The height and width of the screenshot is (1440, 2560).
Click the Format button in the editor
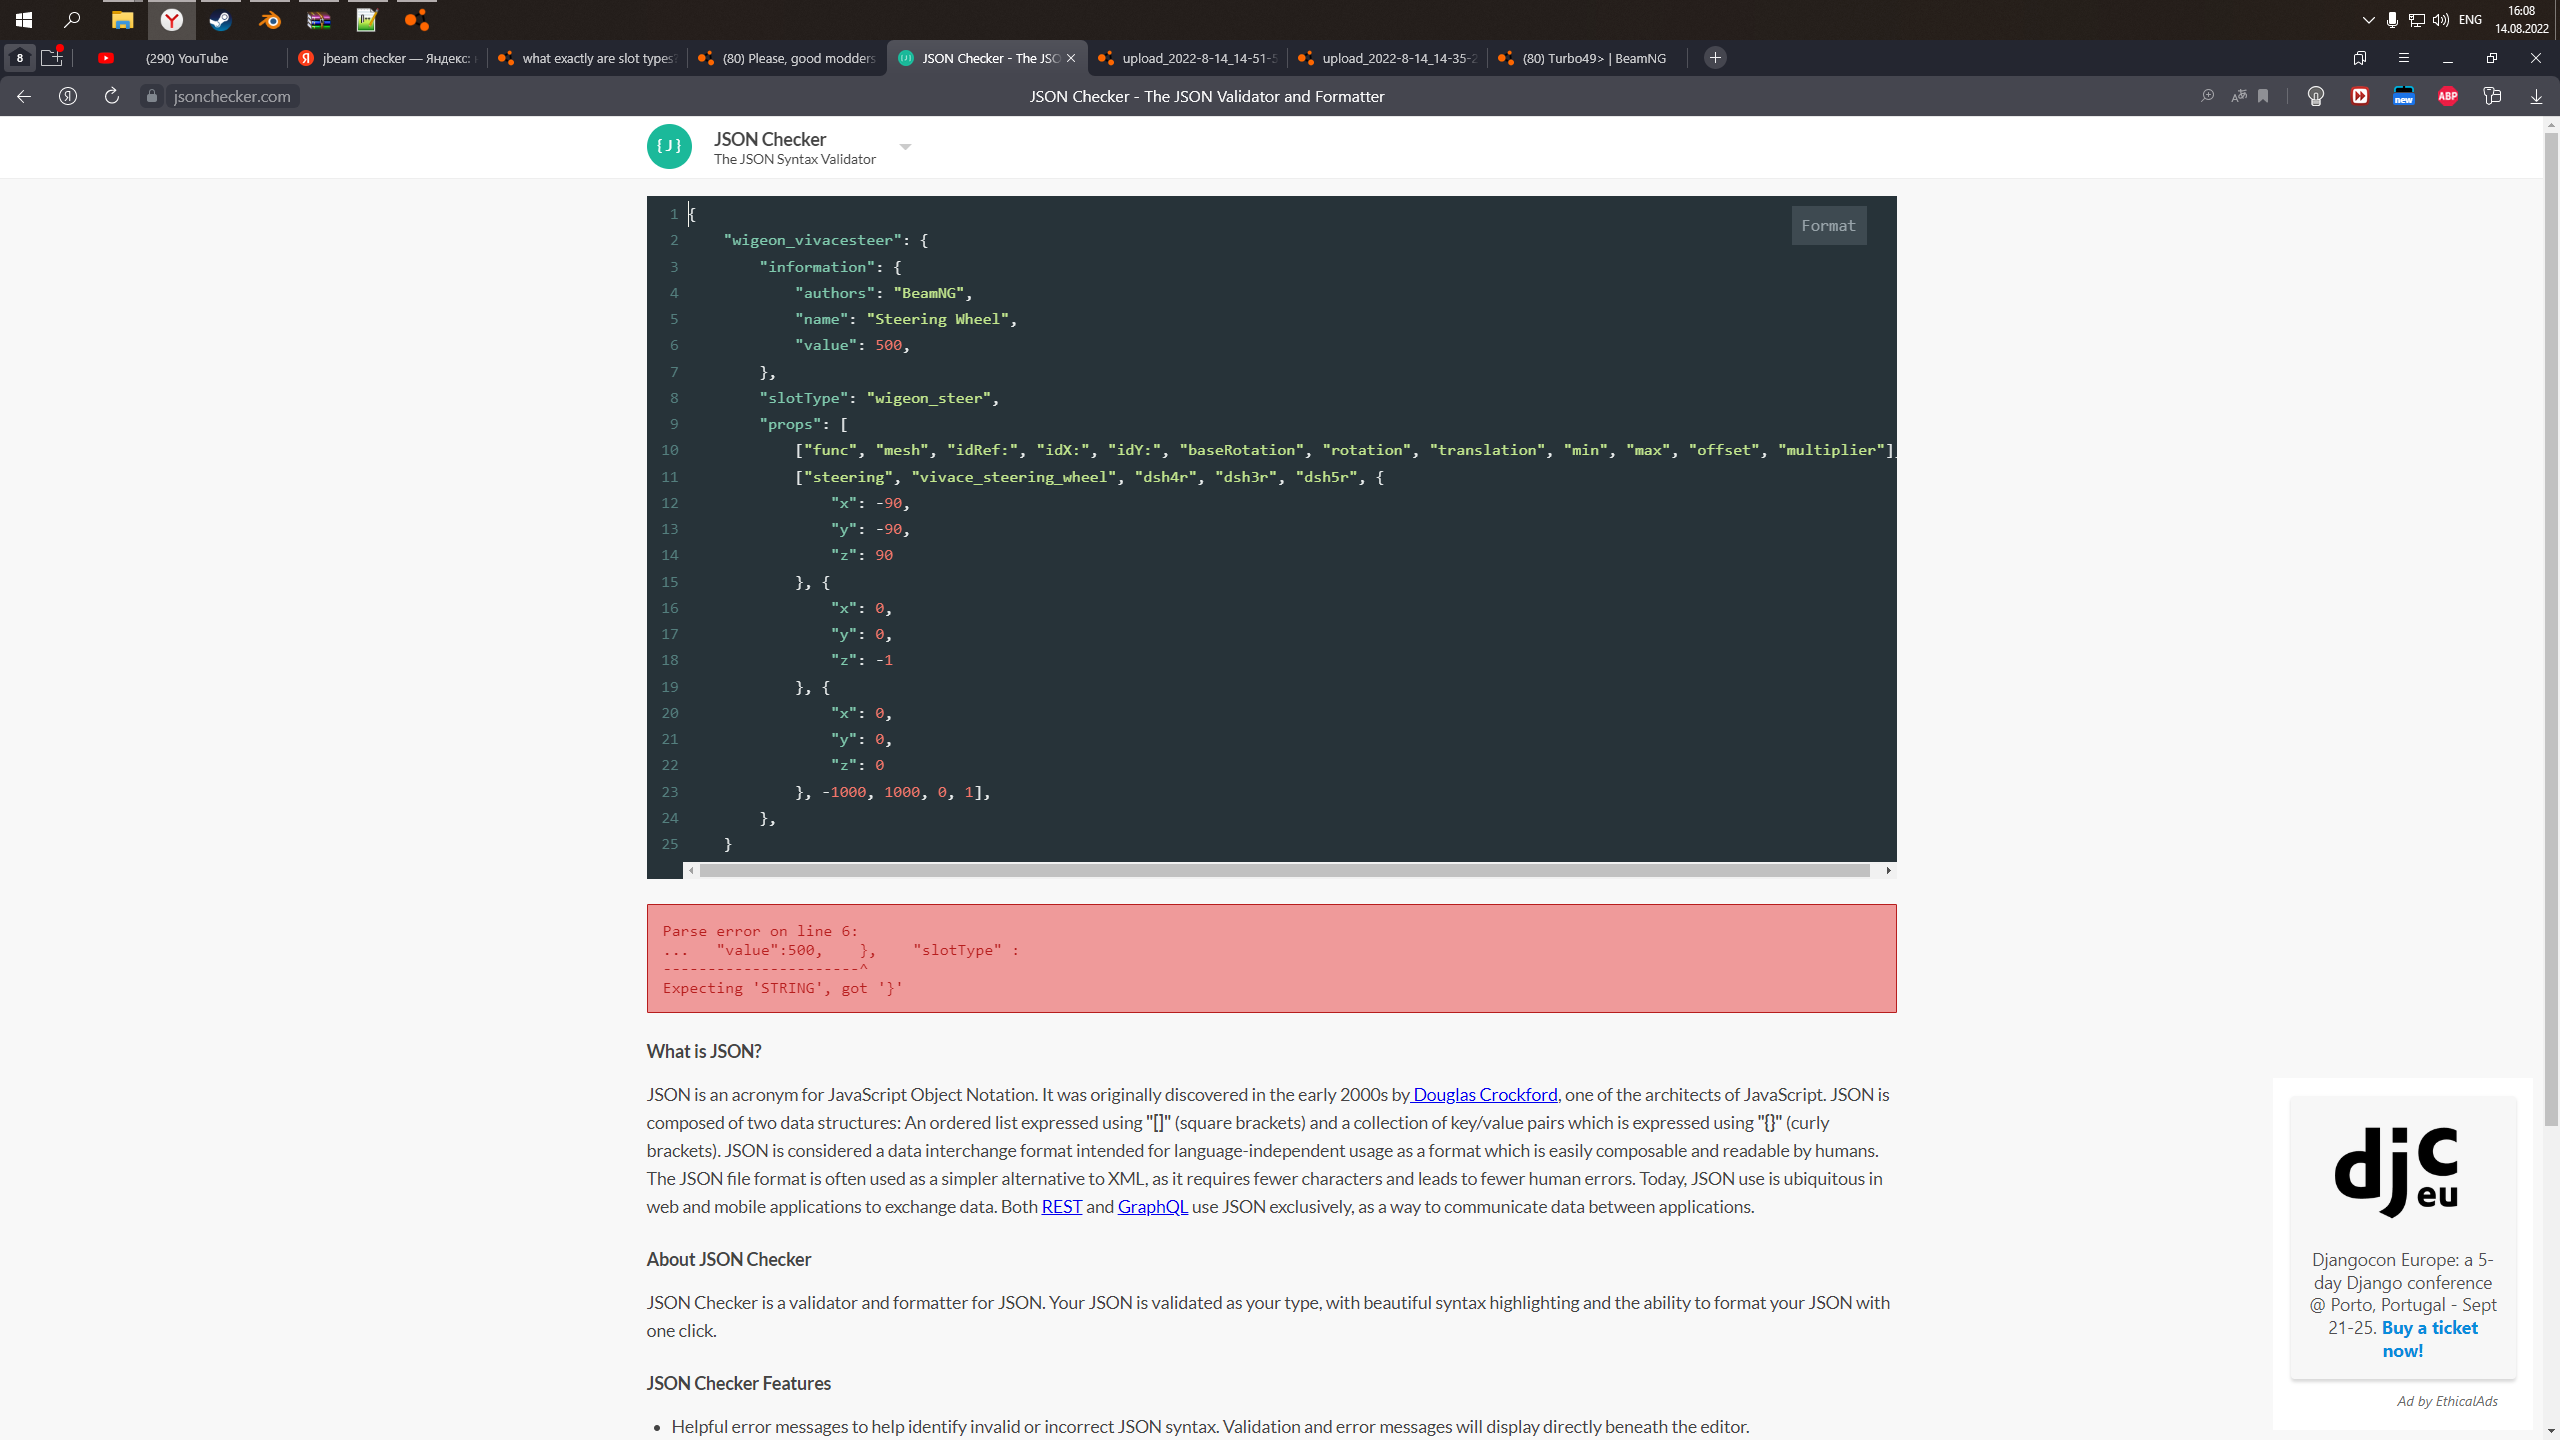(x=1828, y=226)
